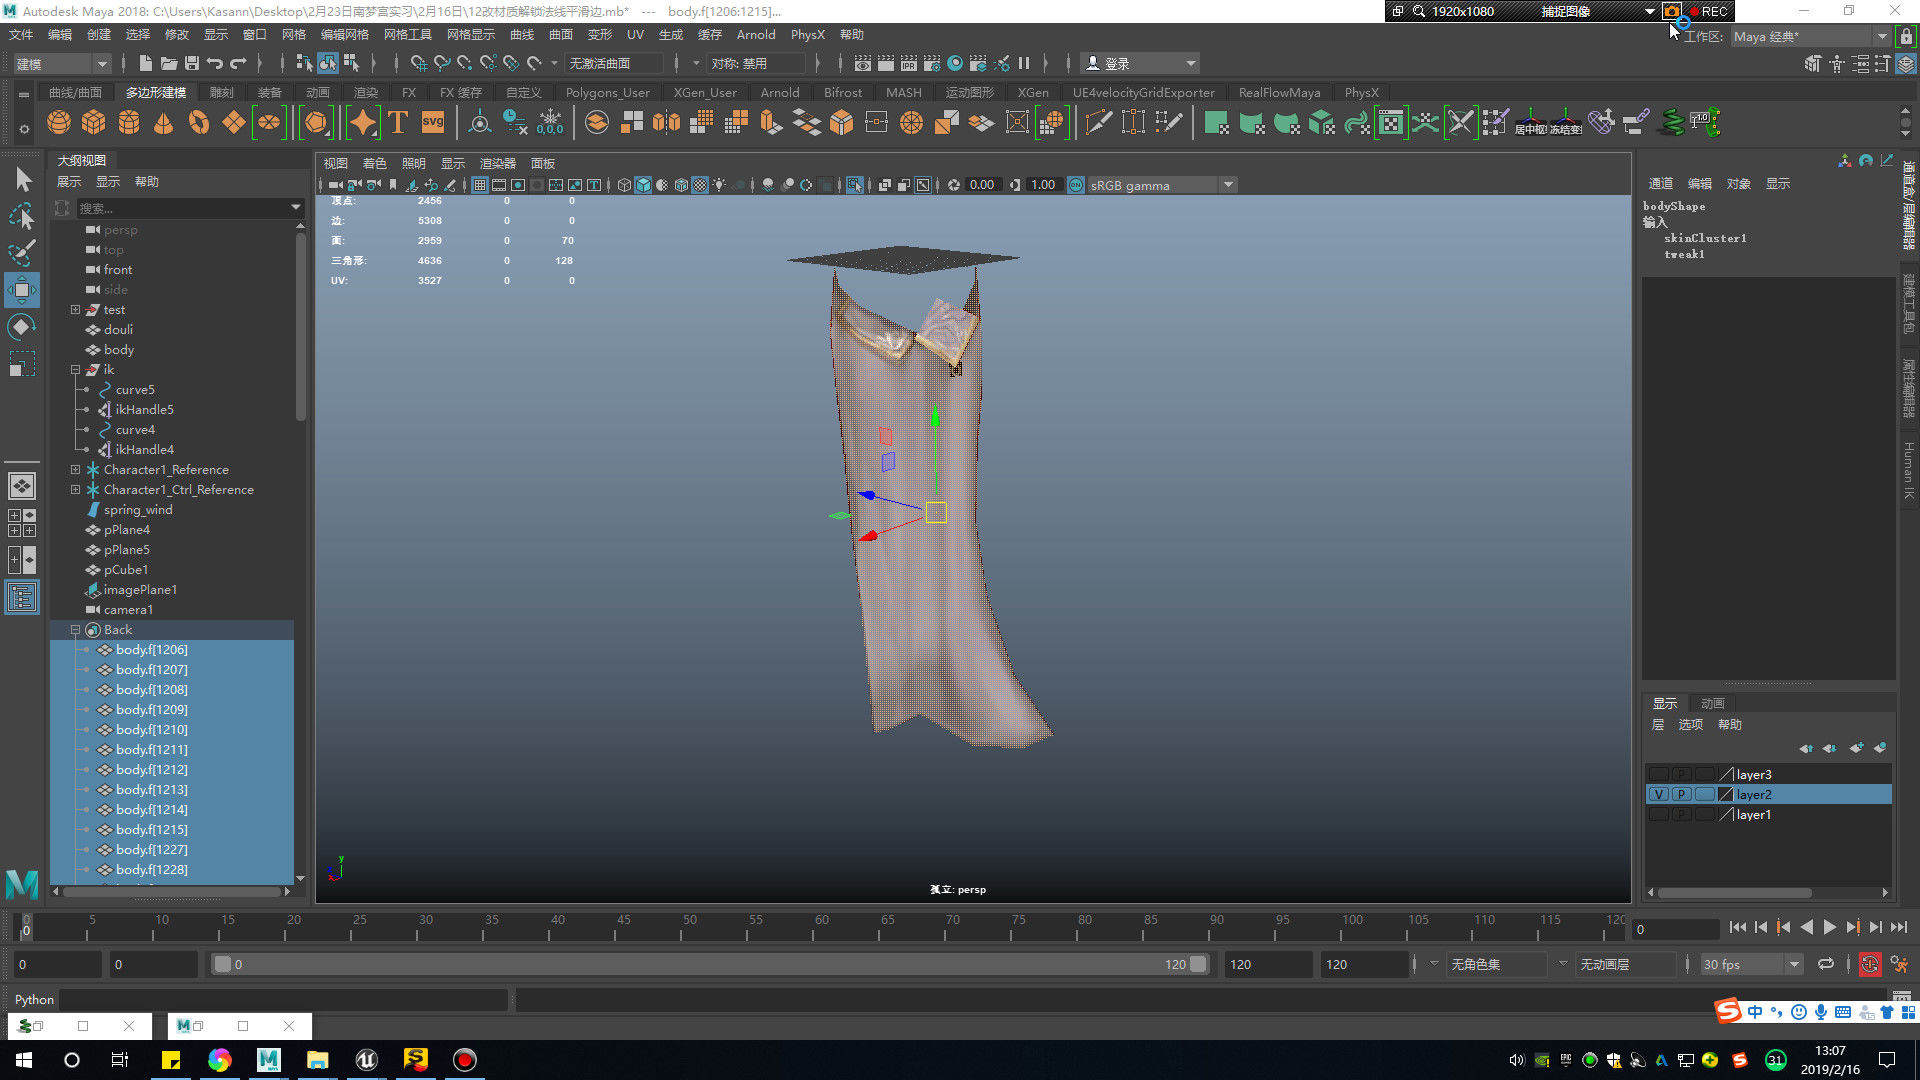The width and height of the screenshot is (1920, 1080).
Task: Toggle visibility box of layer1
Action: tap(1659, 814)
